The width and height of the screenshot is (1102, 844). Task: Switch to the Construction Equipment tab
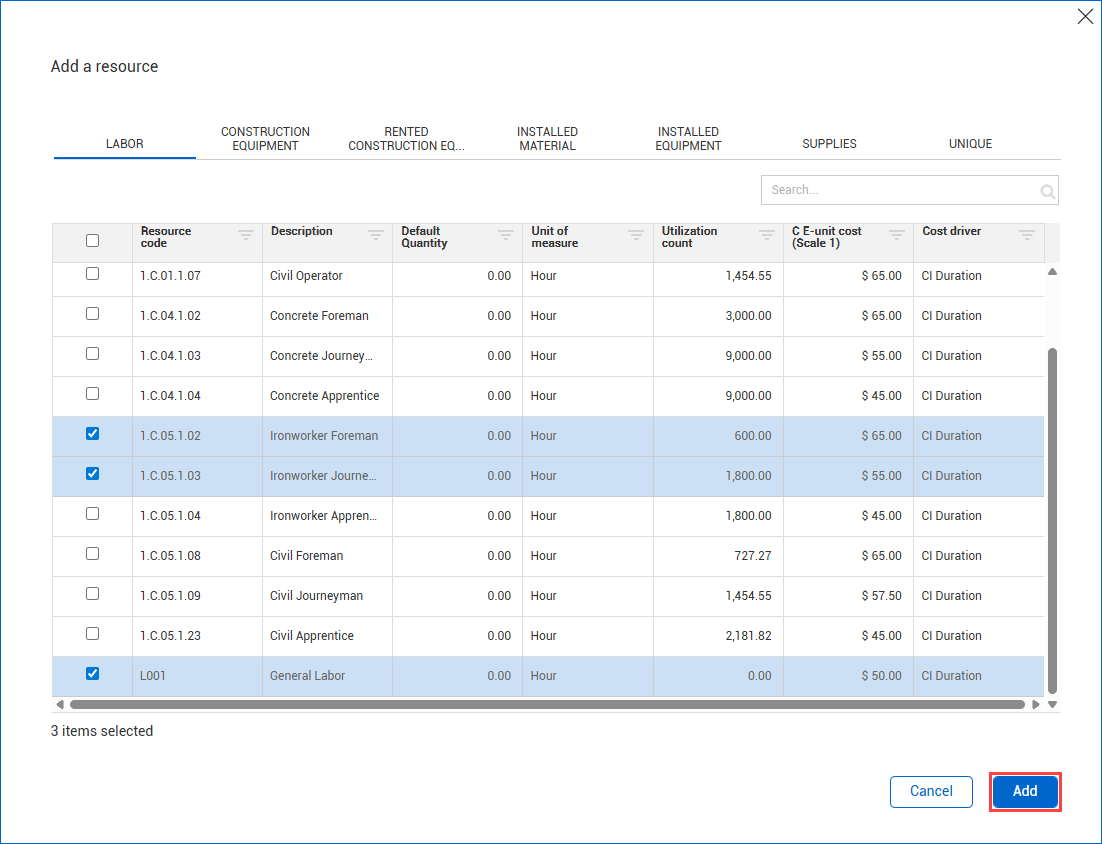(265, 139)
